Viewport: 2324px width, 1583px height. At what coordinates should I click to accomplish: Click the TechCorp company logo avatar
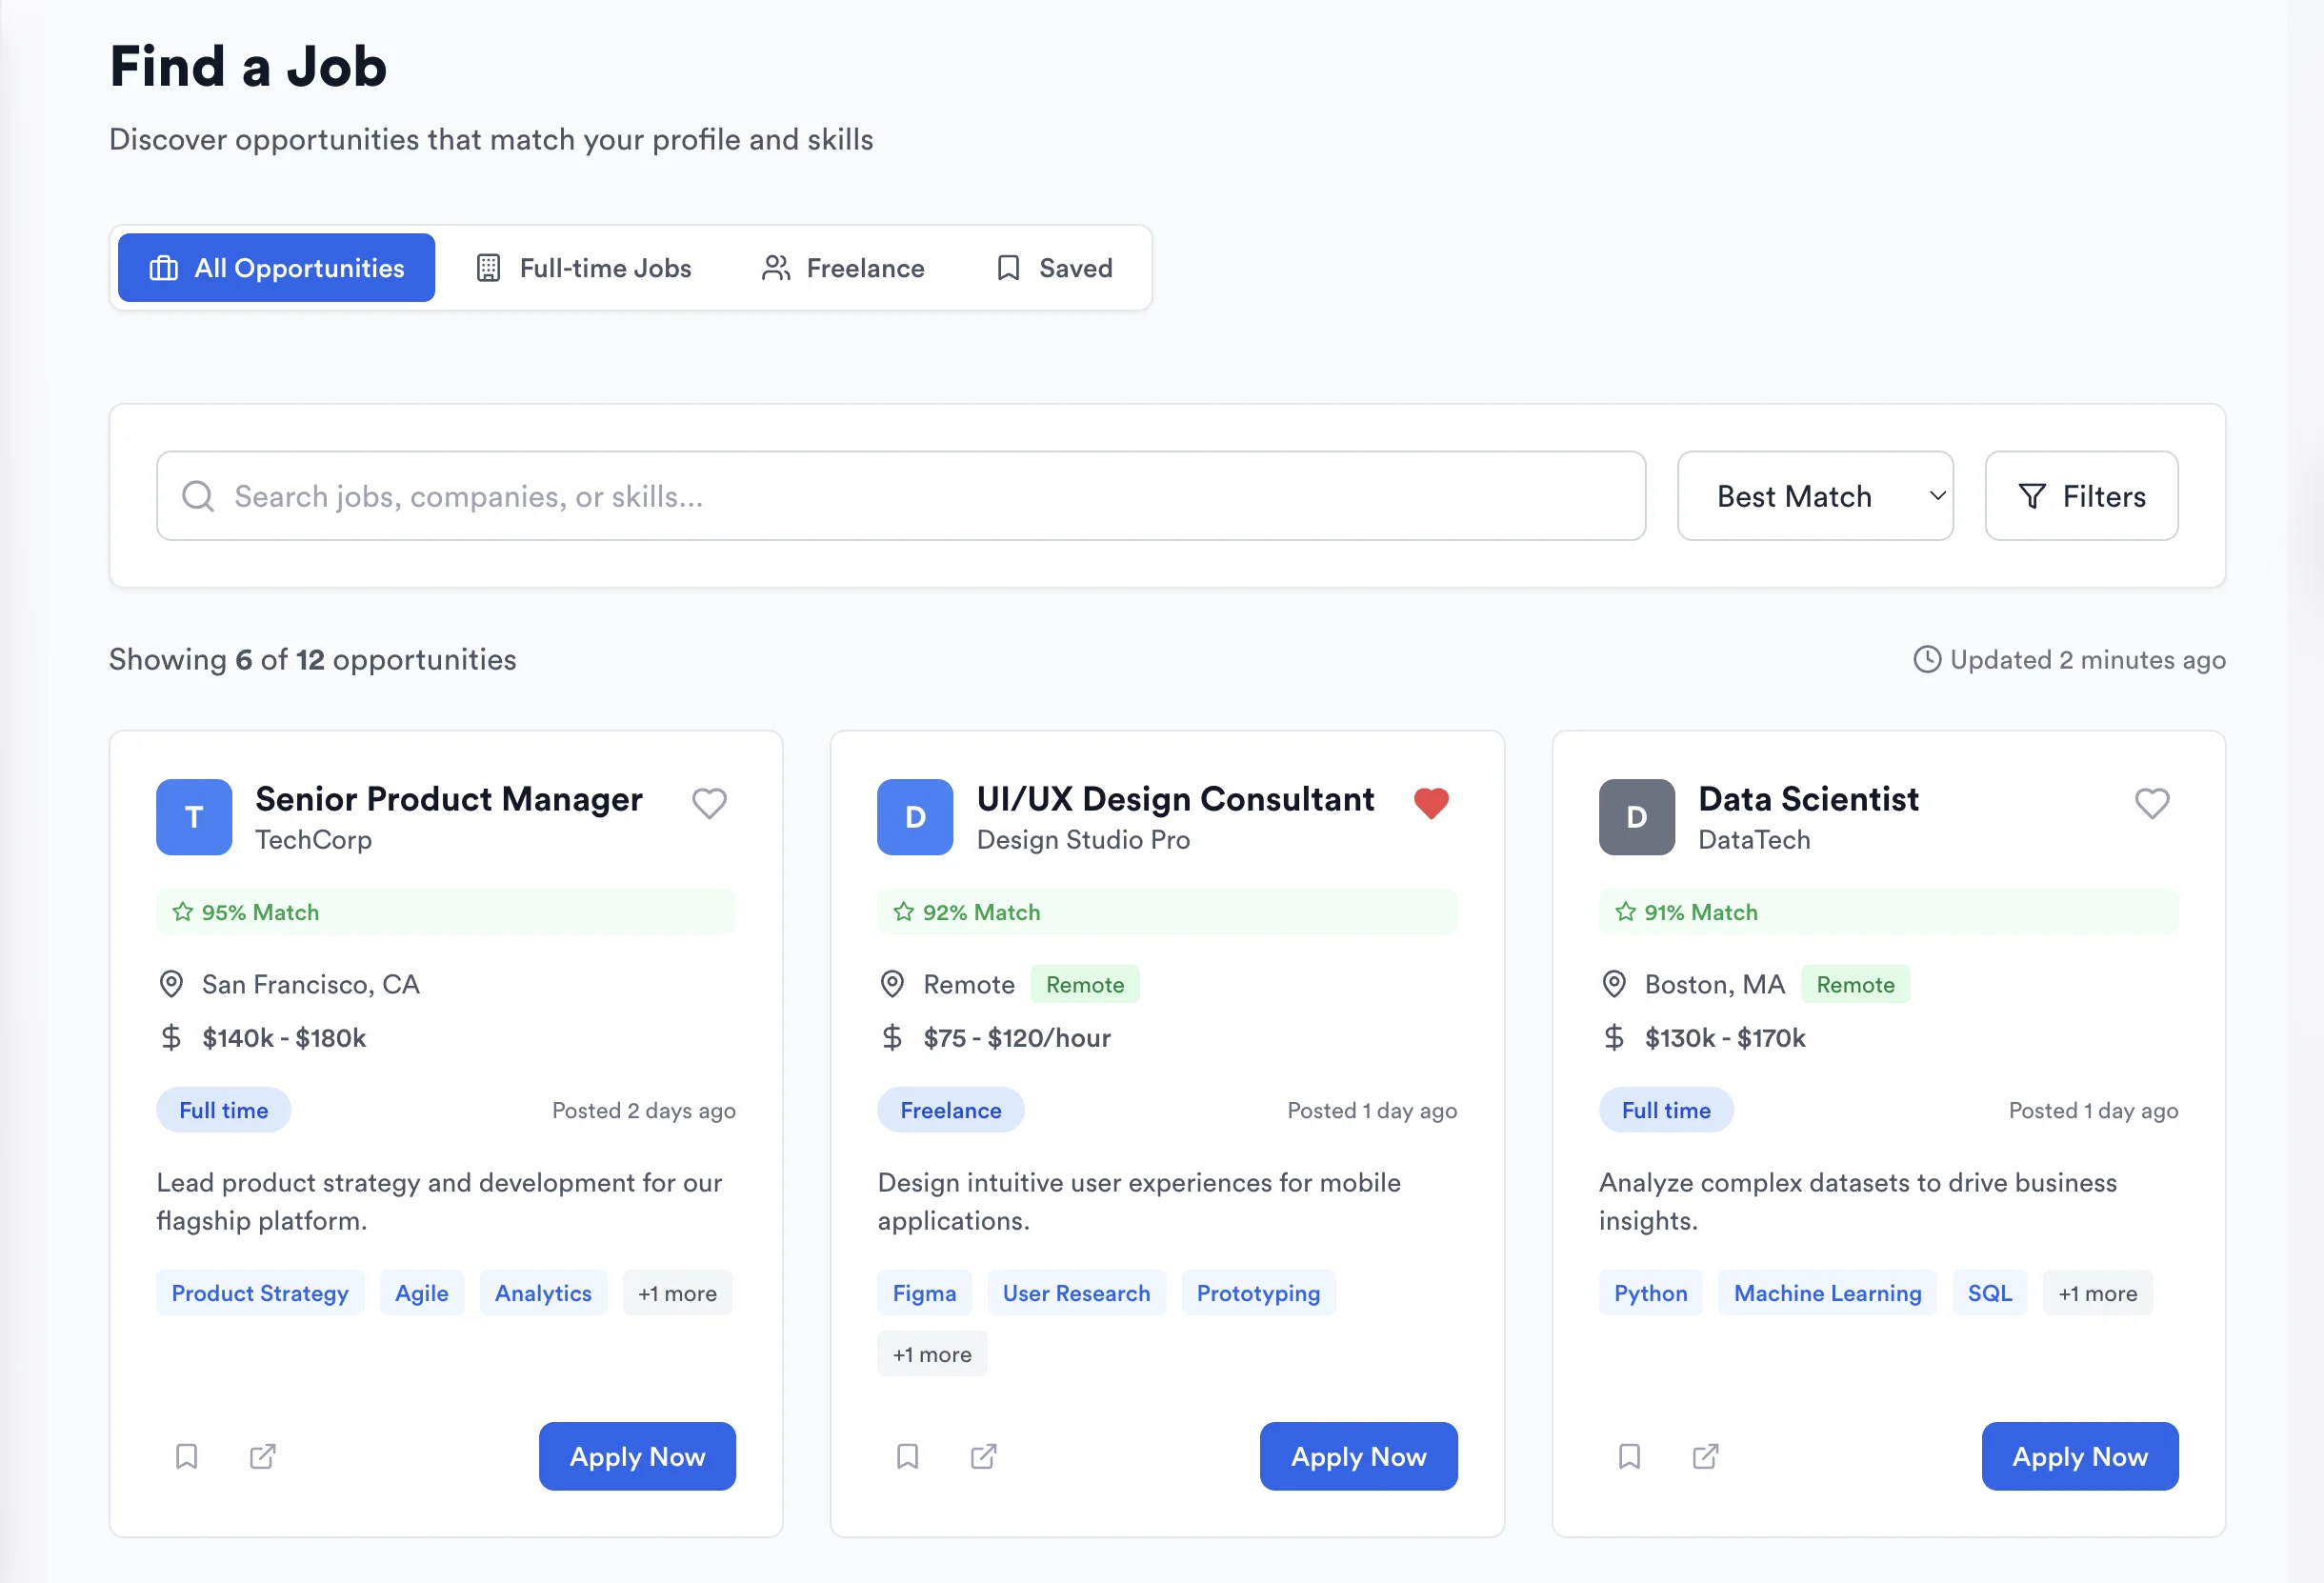[x=193, y=817]
